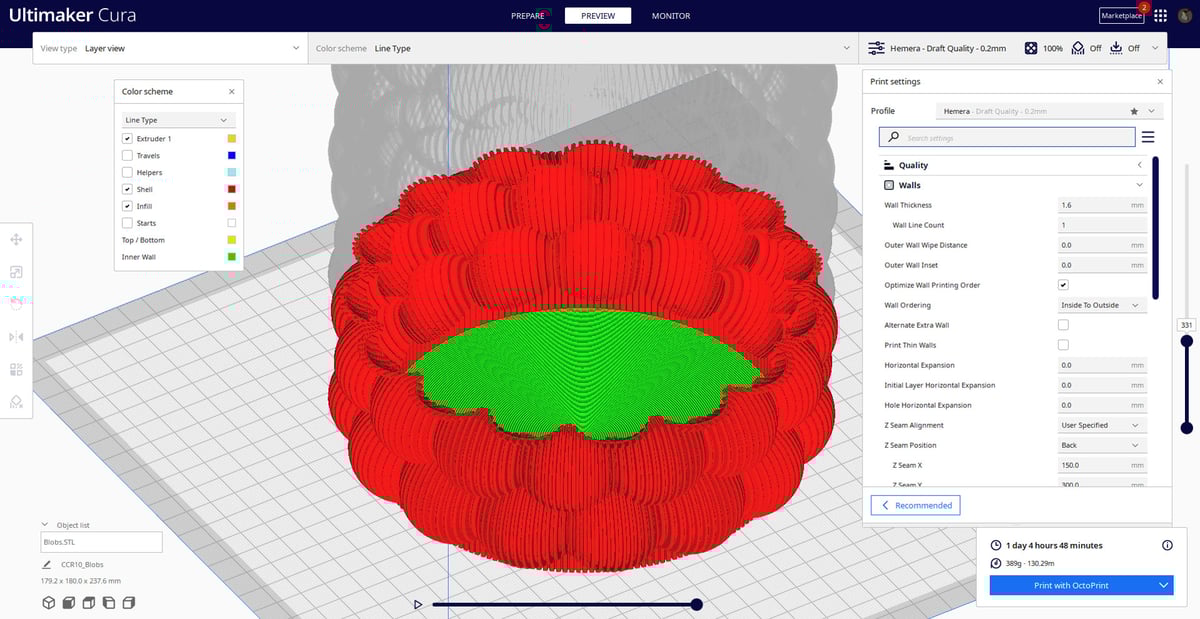Select the Scale tool in left toolbar
This screenshot has width=1200, height=619.
coord(16,272)
